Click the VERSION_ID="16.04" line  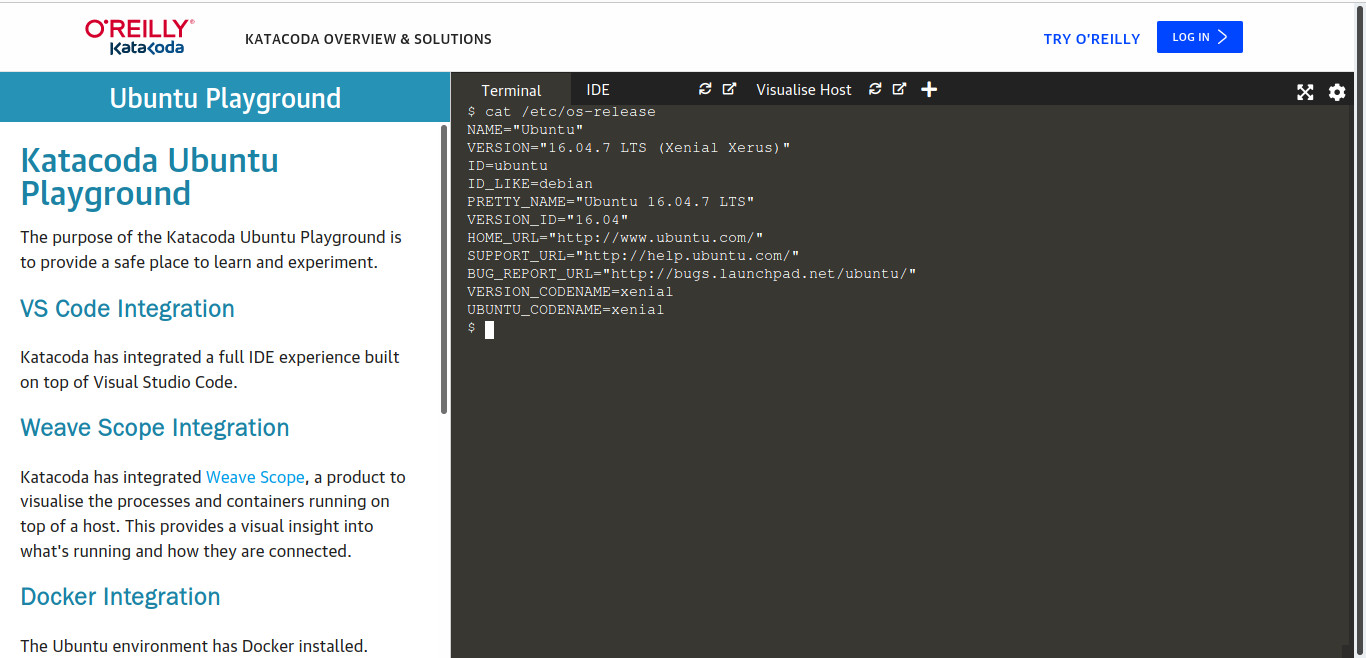pyautogui.click(x=548, y=219)
